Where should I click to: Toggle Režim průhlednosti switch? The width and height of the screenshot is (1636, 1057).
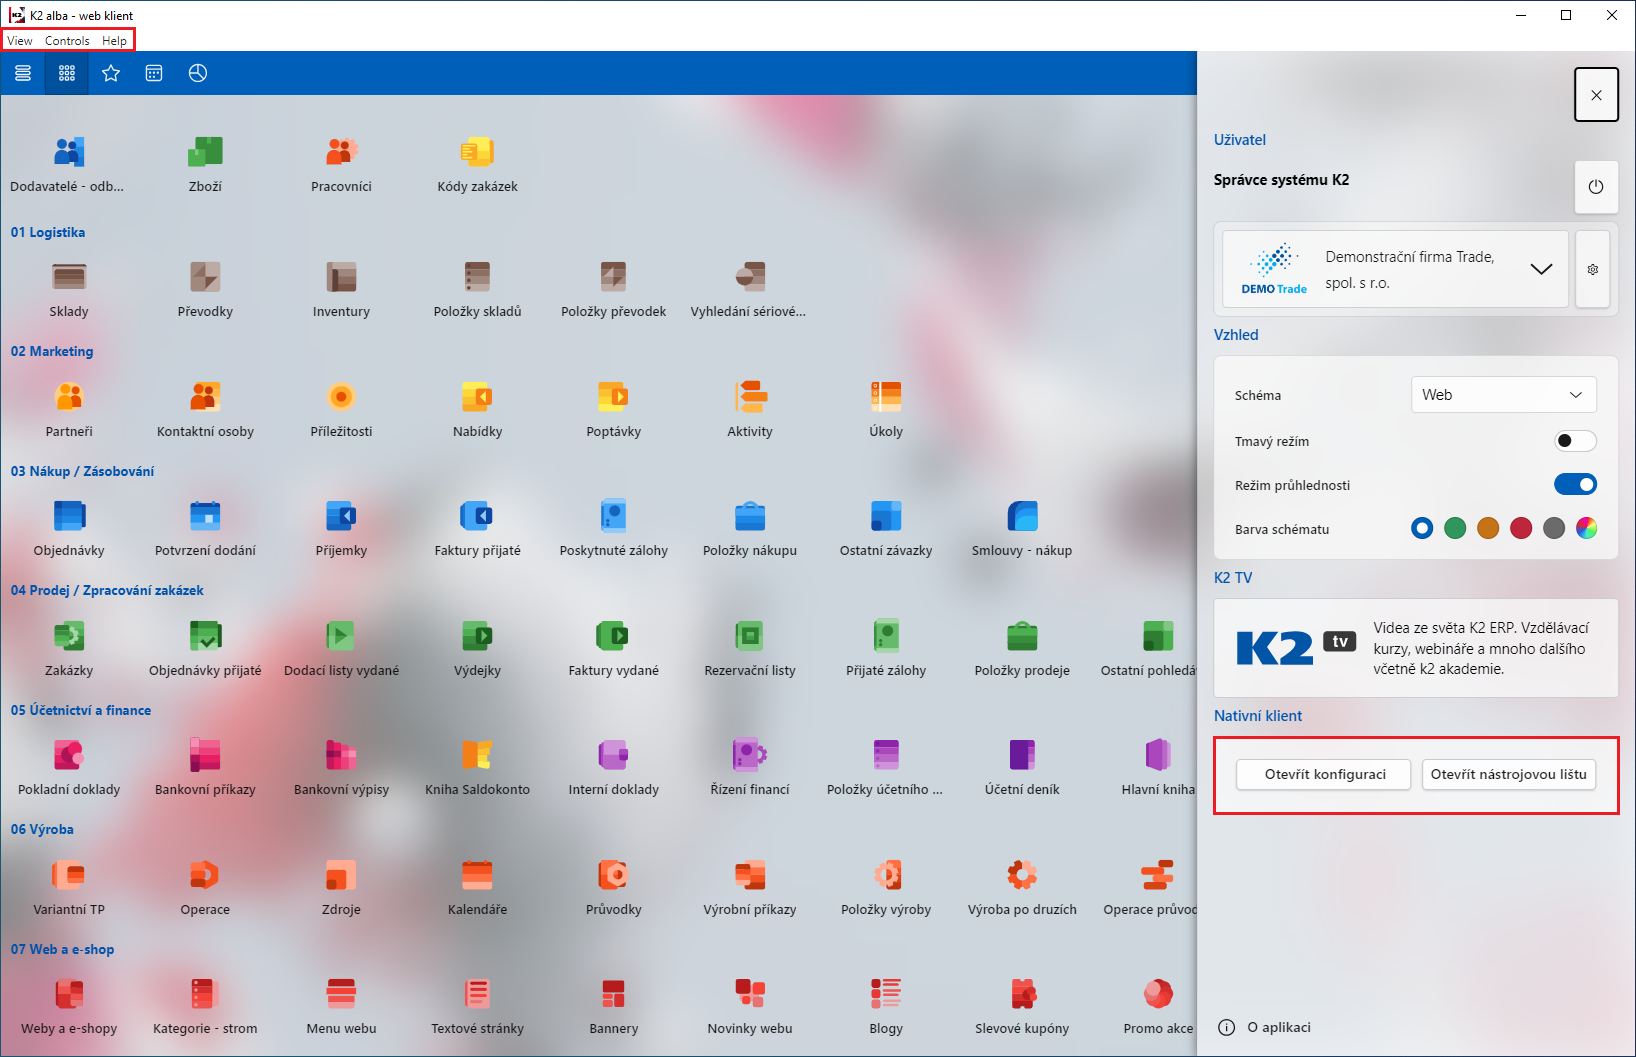tap(1575, 485)
